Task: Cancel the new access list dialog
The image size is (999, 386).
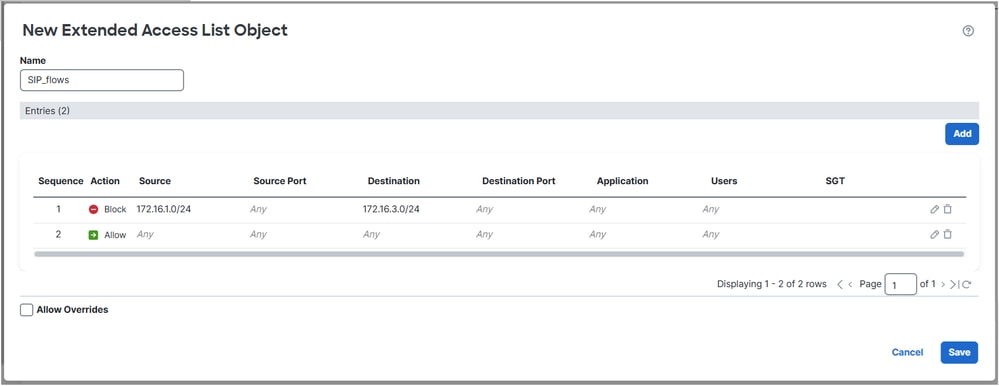Action: (x=907, y=352)
